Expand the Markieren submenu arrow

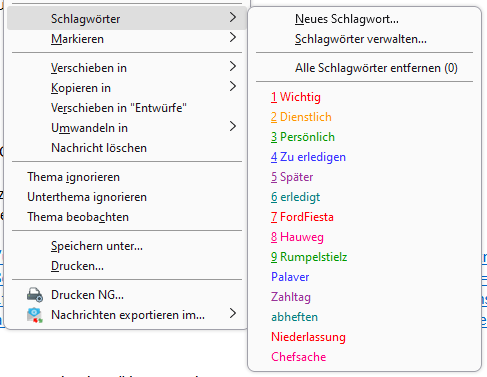233,37
